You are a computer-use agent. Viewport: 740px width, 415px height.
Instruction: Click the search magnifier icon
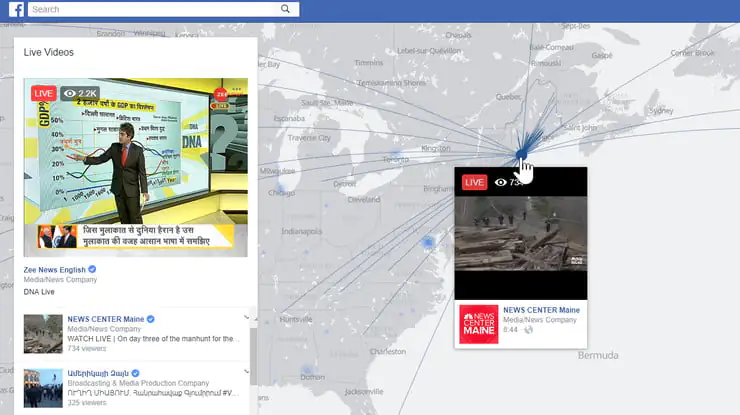coord(285,8)
